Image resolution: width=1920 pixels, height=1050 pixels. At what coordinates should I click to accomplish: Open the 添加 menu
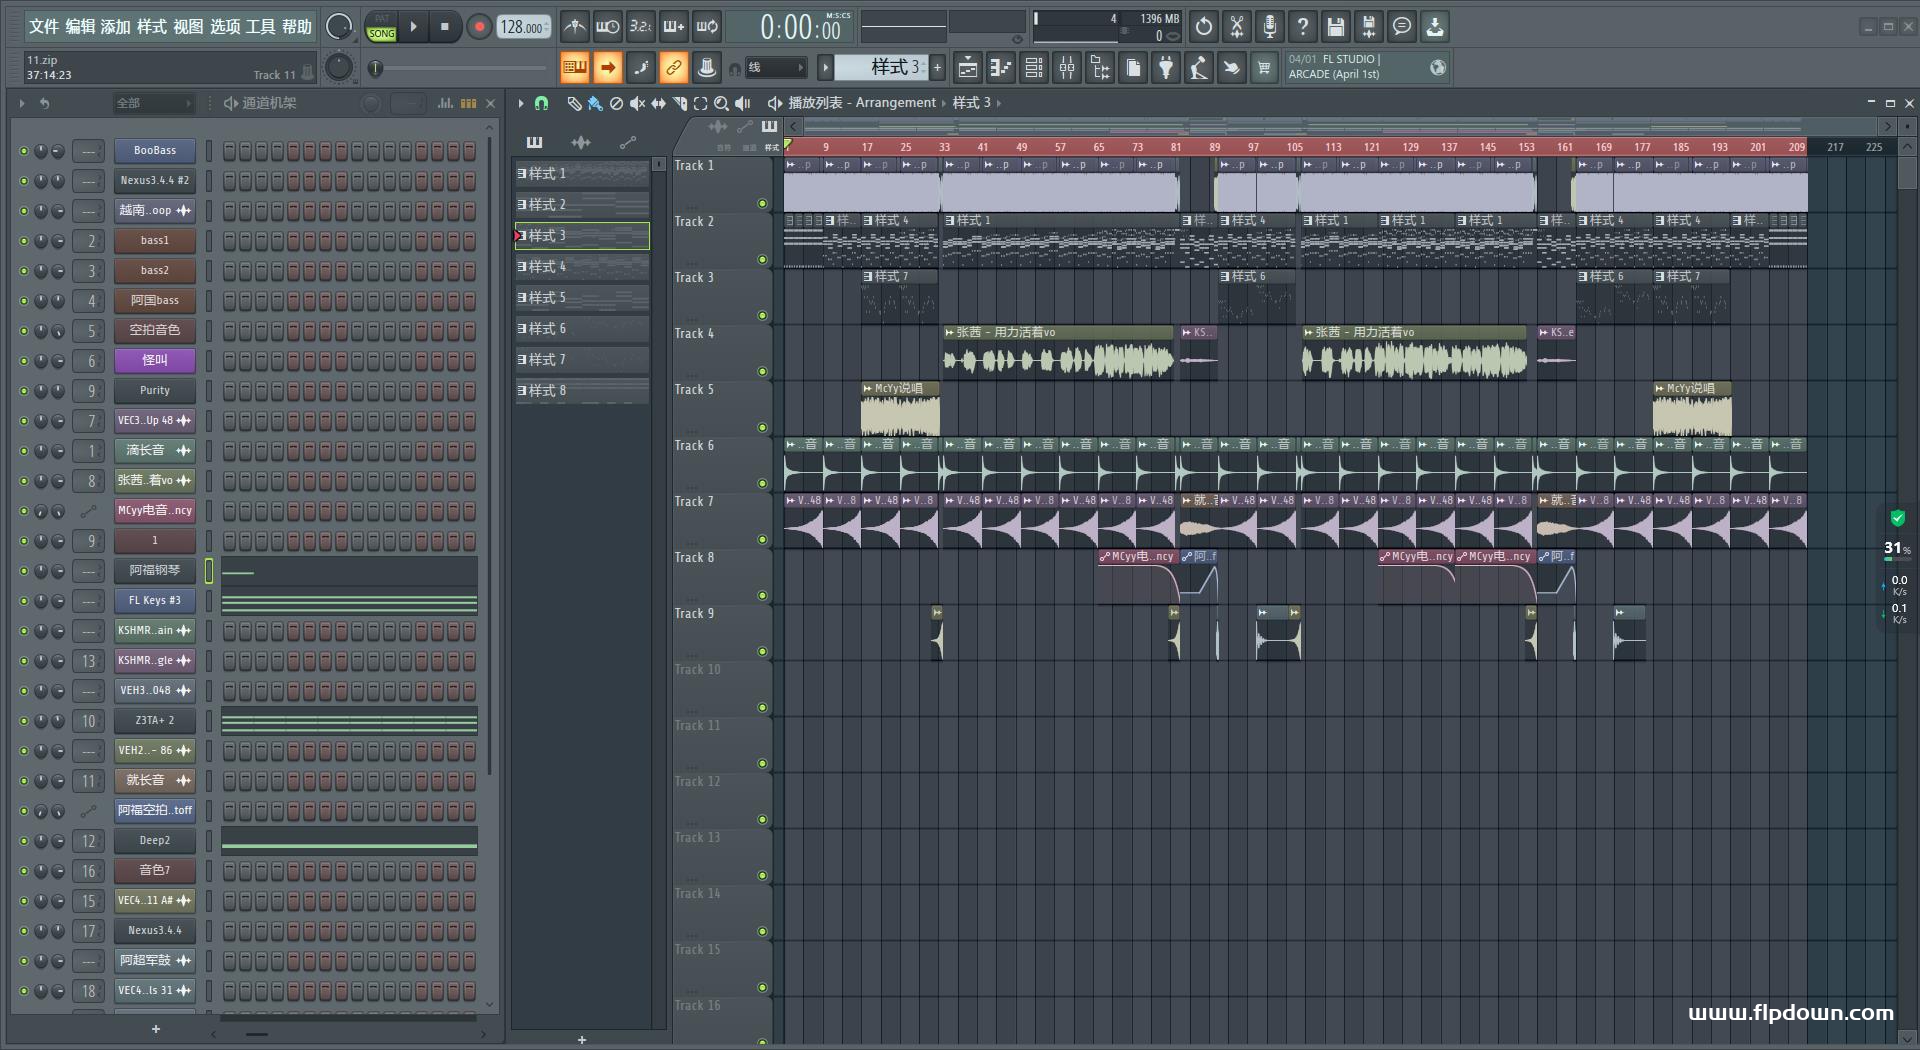pos(116,27)
